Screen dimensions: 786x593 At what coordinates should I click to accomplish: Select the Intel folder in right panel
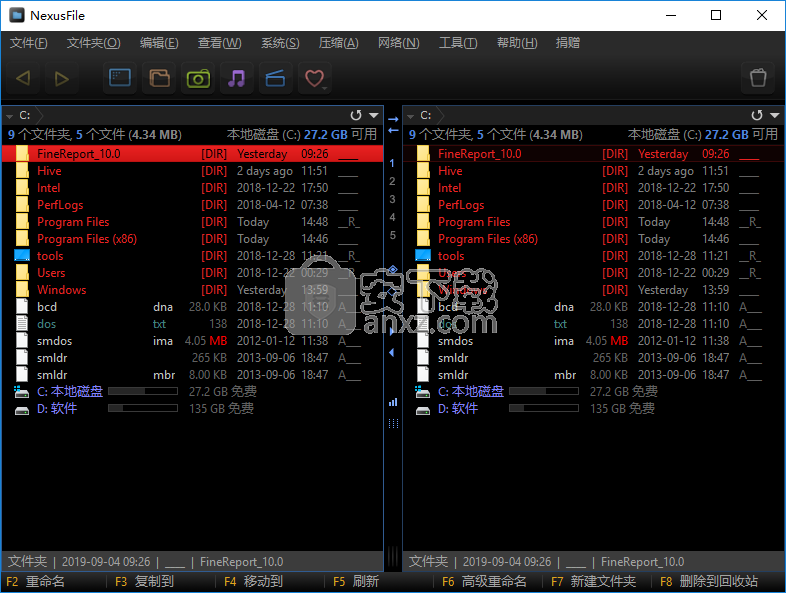pyautogui.click(x=594, y=188)
